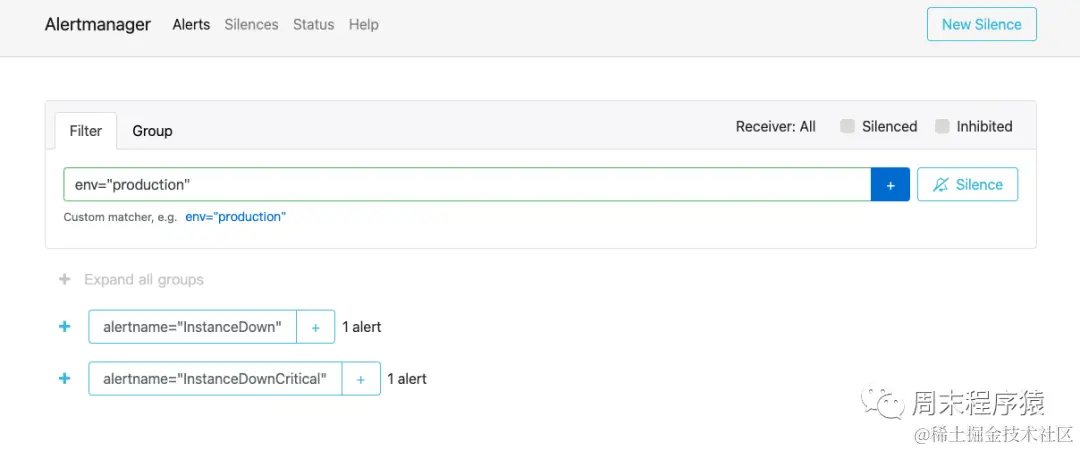Click the plus icon beside Expand all groups
The height and width of the screenshot is (451, 1080).
[x=65, y=280]
